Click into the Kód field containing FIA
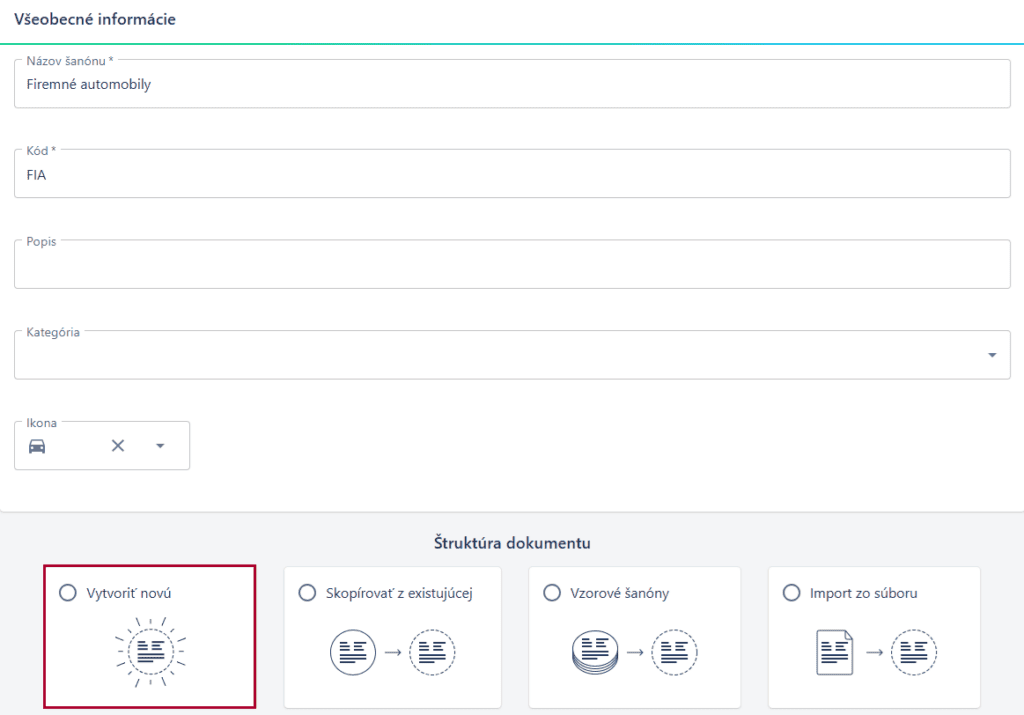Image resolution: width=1024 pixels, height=715 pixels. pyautogui.click(x=510, y=175)
